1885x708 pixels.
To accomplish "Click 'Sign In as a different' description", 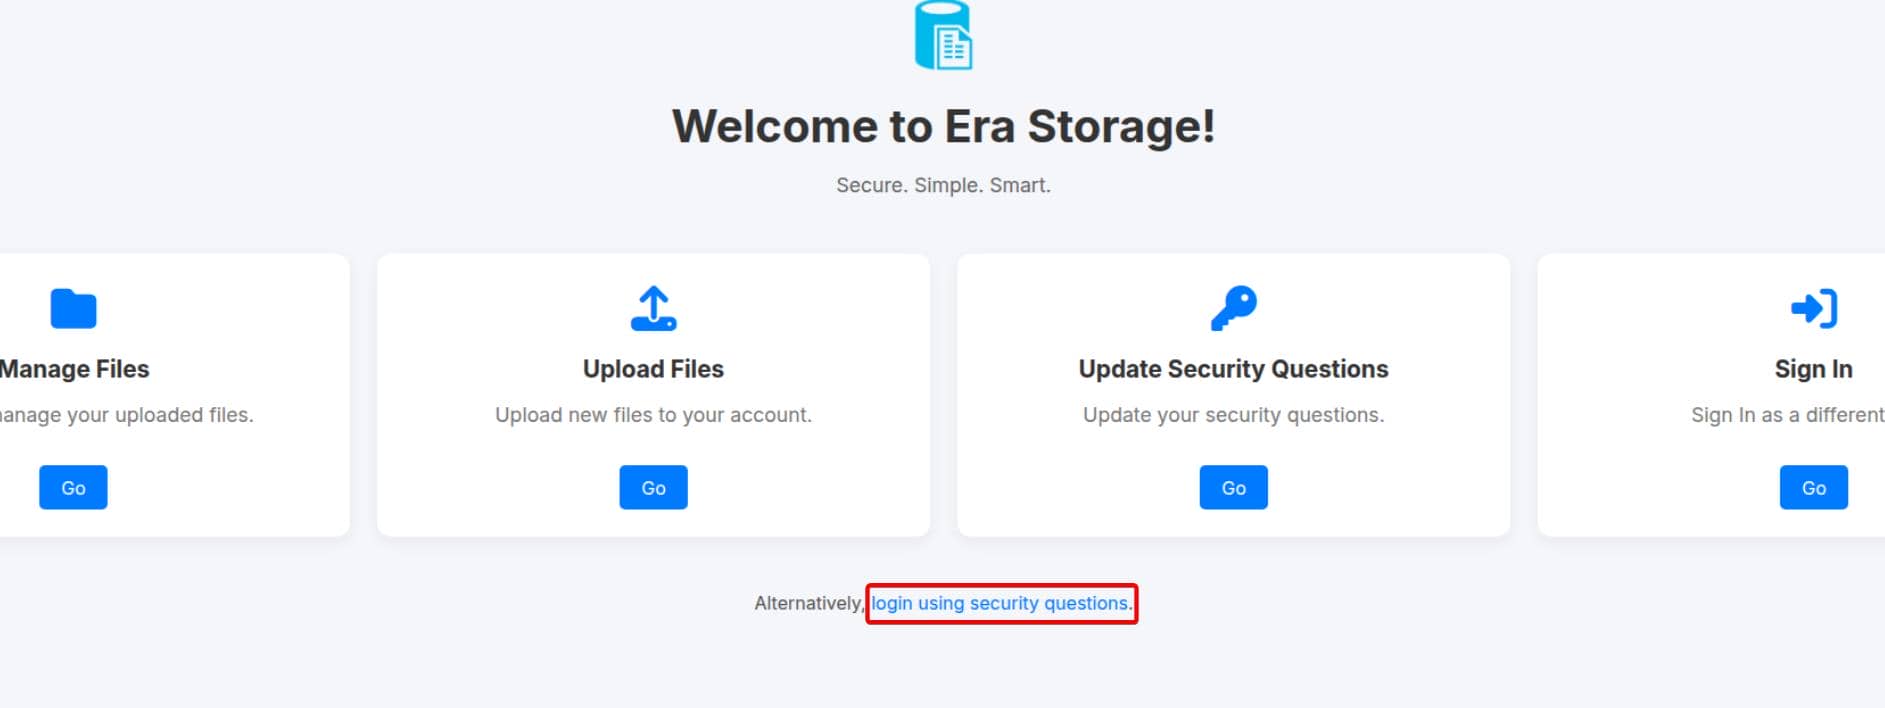I will (x=1787, y=415).
